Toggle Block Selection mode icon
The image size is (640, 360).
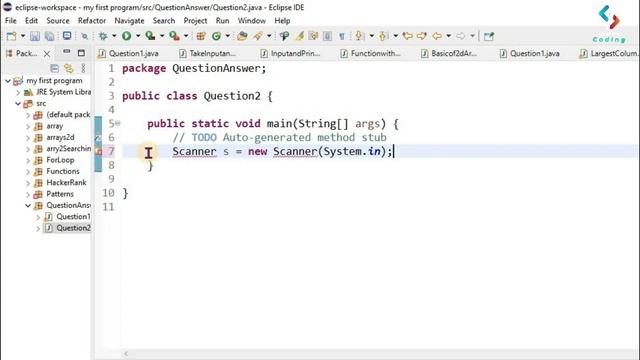(x=327, y=36)
